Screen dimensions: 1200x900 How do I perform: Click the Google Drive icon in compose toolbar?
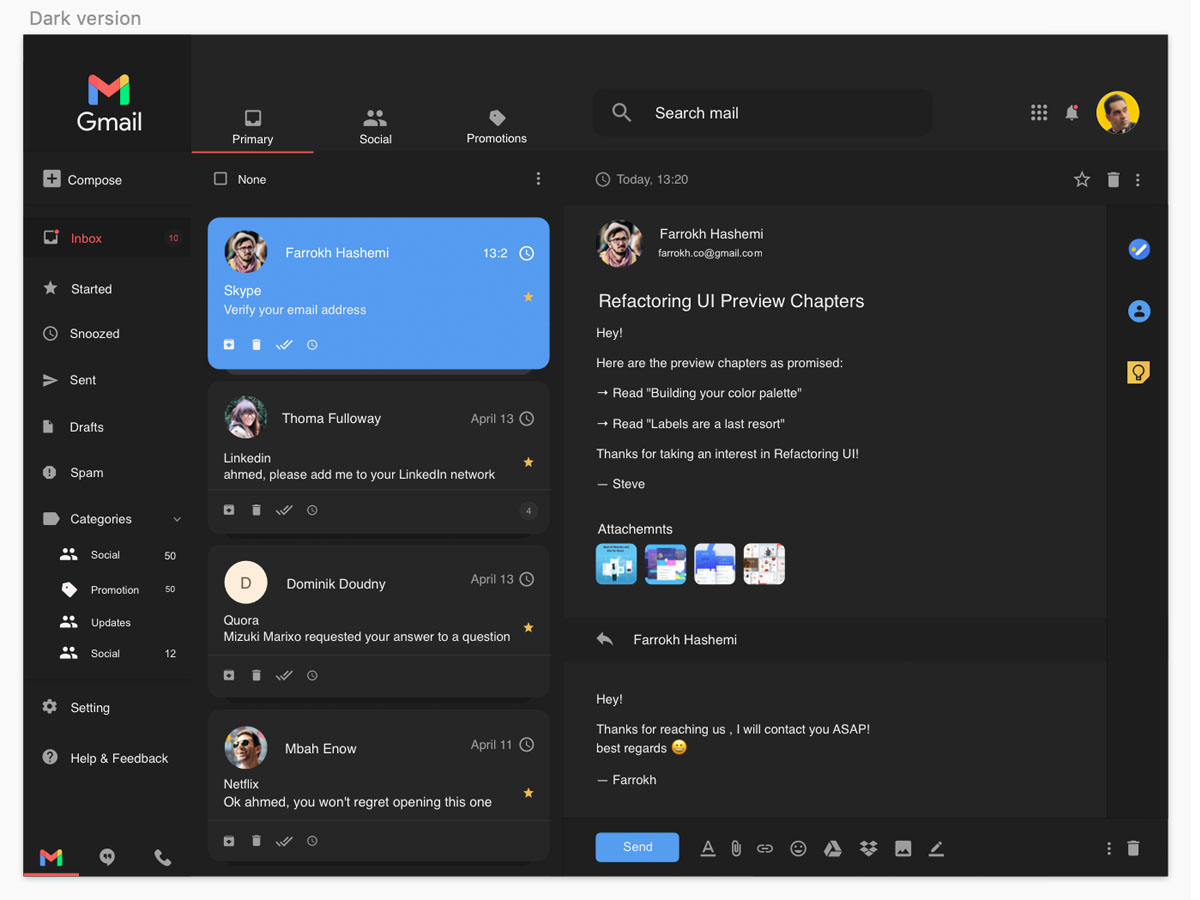[x=832, y=849]
